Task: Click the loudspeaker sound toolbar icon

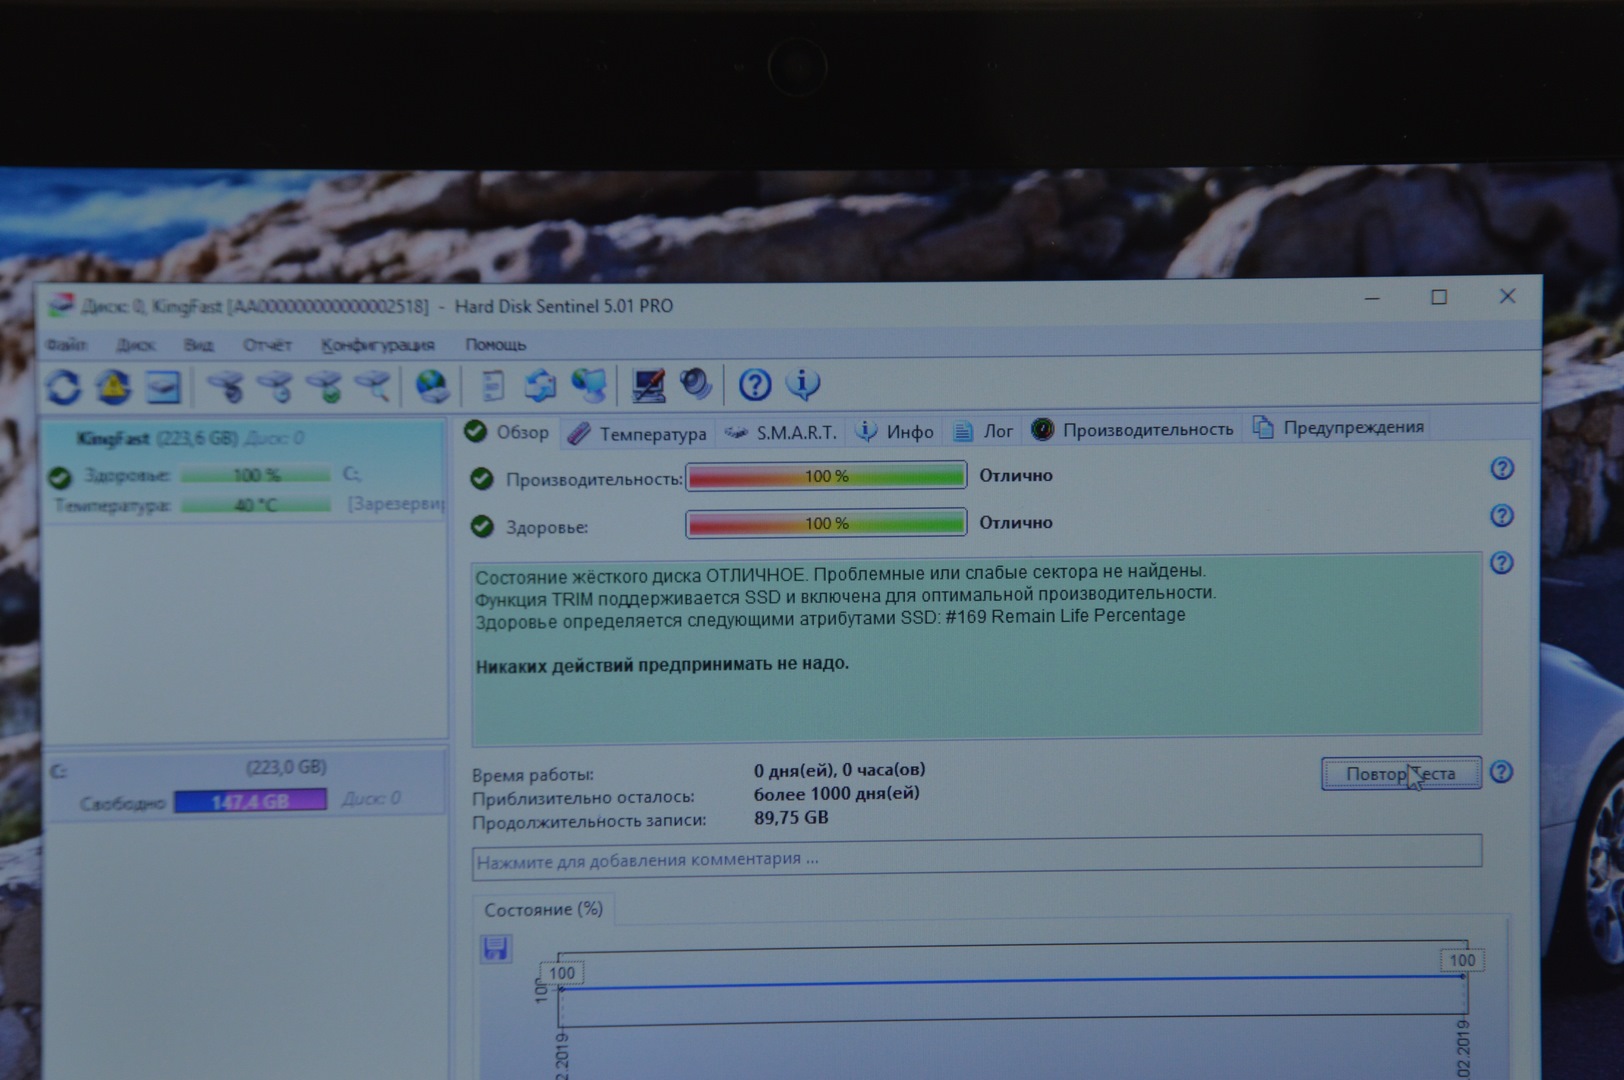Action: click(x=696, y=384)
